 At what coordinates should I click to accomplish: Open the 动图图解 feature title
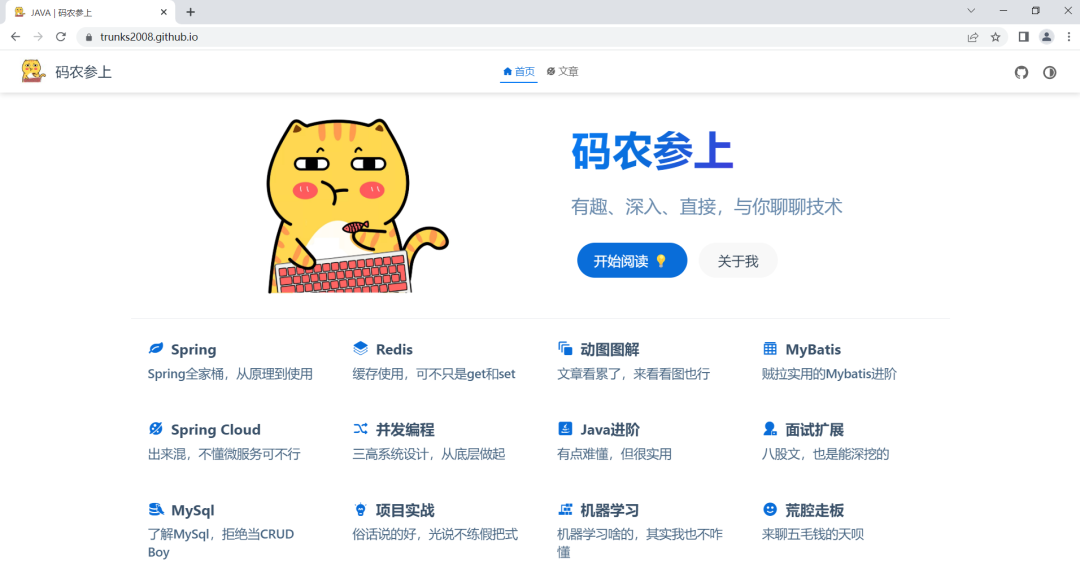coord(610,349)
